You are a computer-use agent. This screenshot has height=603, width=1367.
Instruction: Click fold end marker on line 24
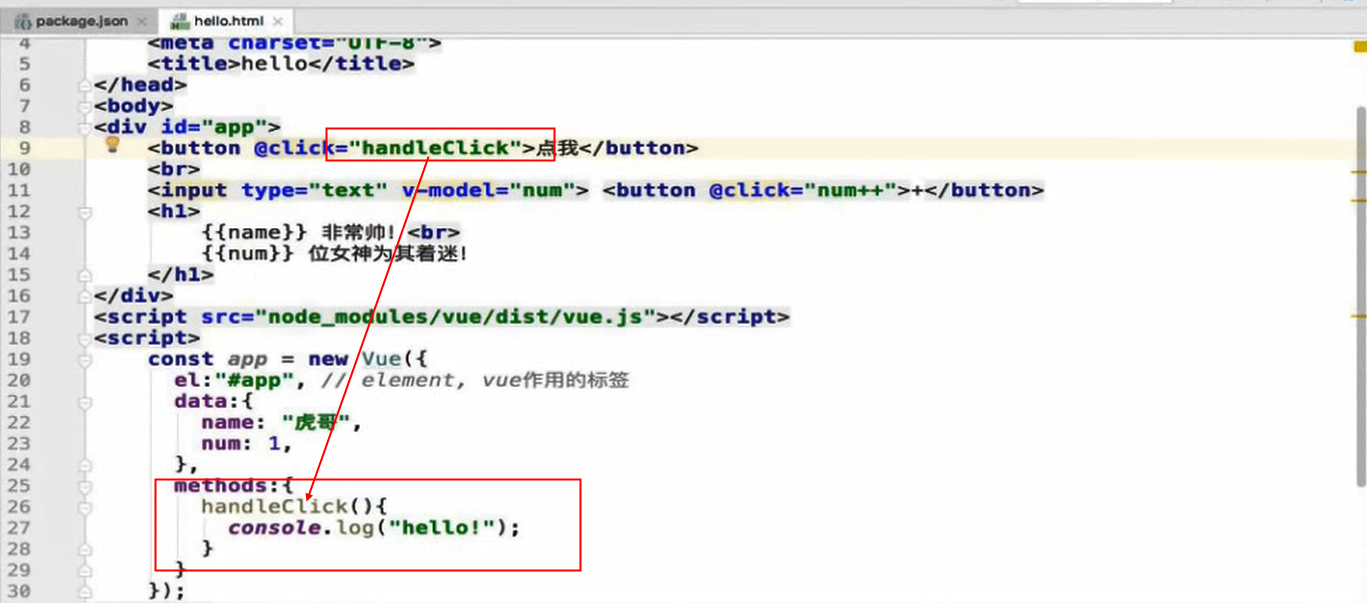click(85, 465)
